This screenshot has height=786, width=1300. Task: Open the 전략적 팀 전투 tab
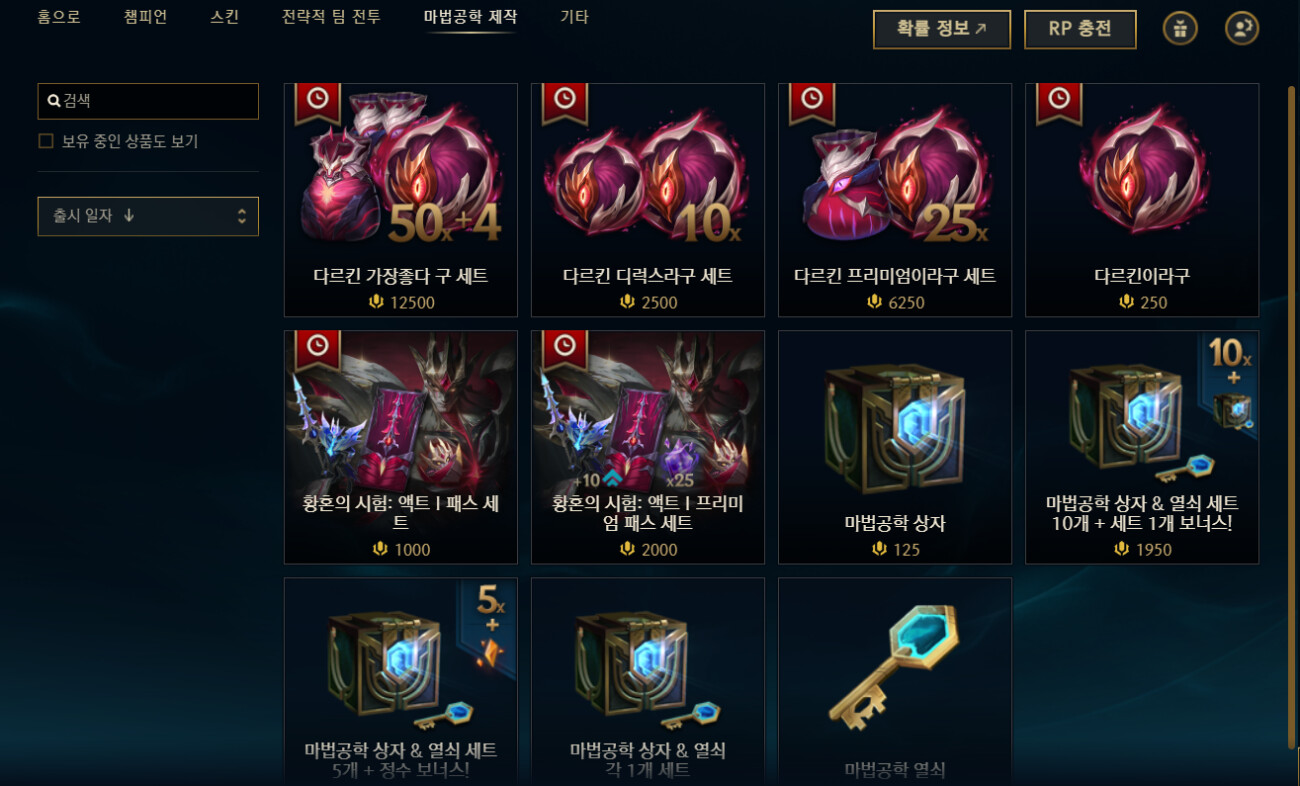pyautogui.click(x=331, y=17)
